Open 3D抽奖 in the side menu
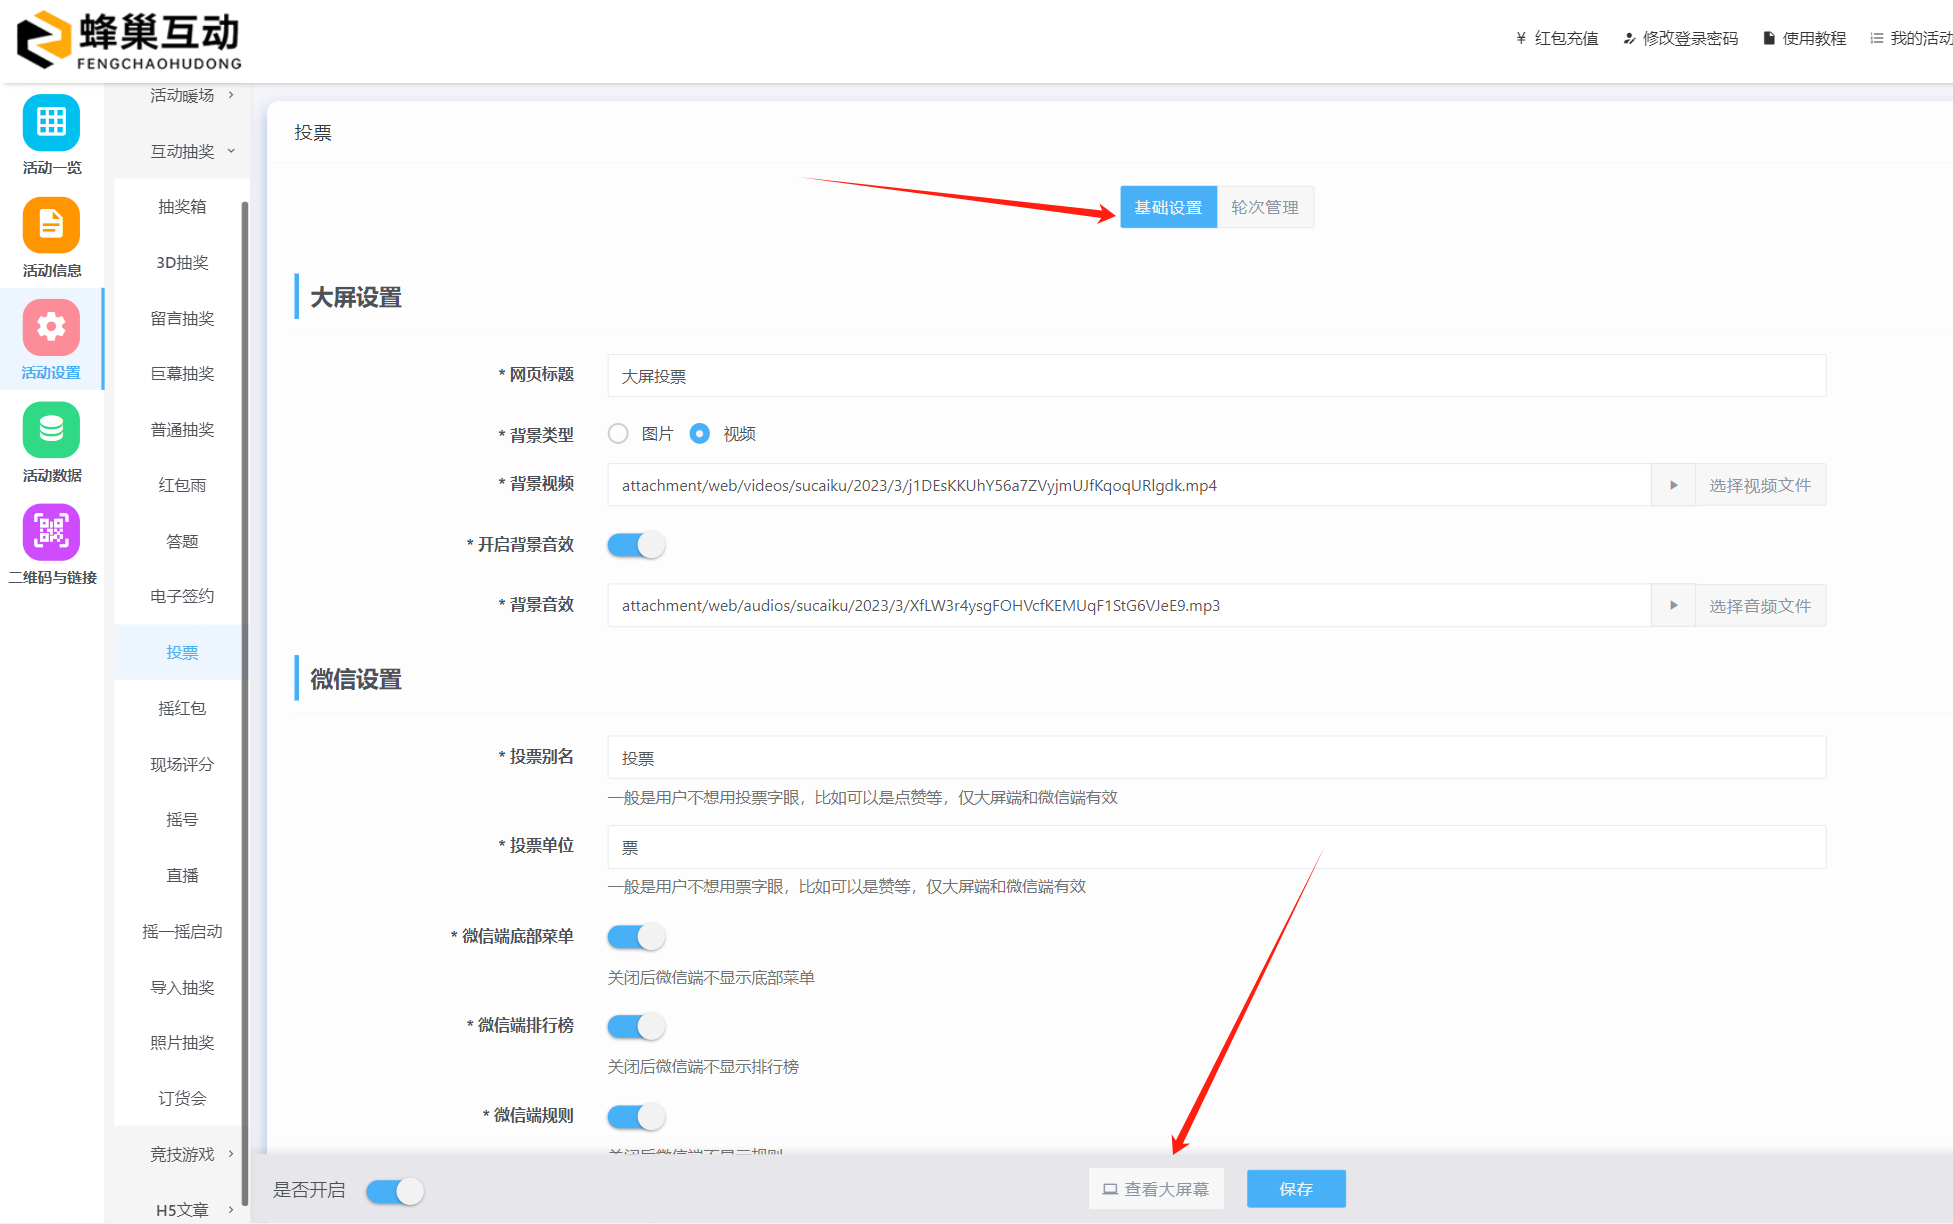This screenshot has height=1224, width=1953. pos(182,263)
